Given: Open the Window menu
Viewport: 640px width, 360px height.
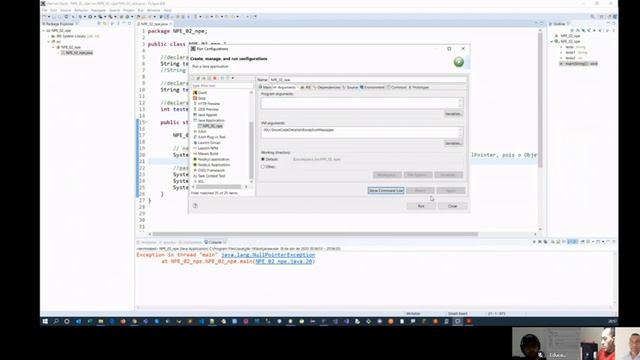Looking at the screenshot, I should point(153,10).
